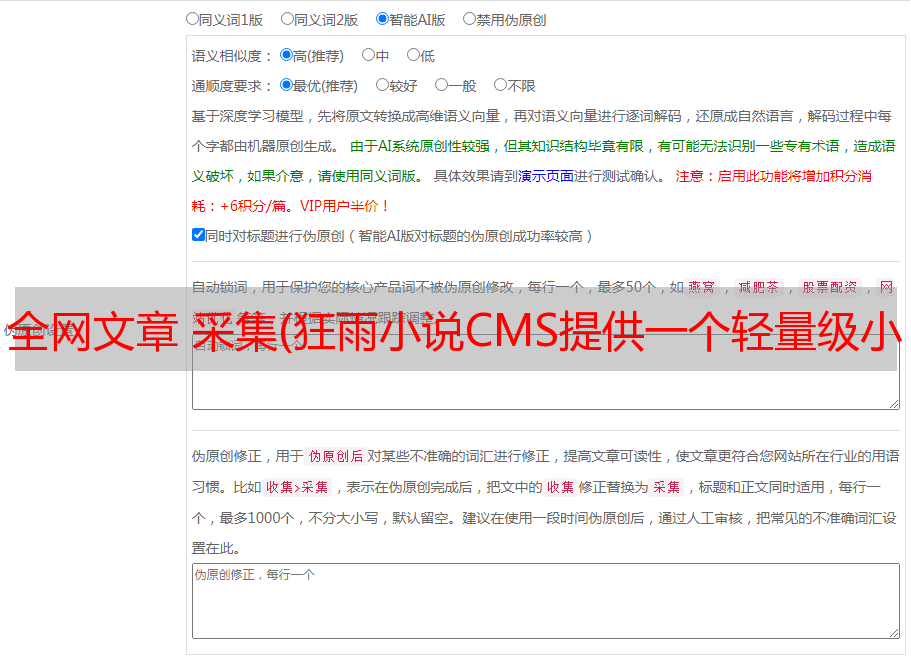Set 语义相似度 to 高(推荐)
The width and height of the screenshot is (911, 658).
click(x=286, y=55)
